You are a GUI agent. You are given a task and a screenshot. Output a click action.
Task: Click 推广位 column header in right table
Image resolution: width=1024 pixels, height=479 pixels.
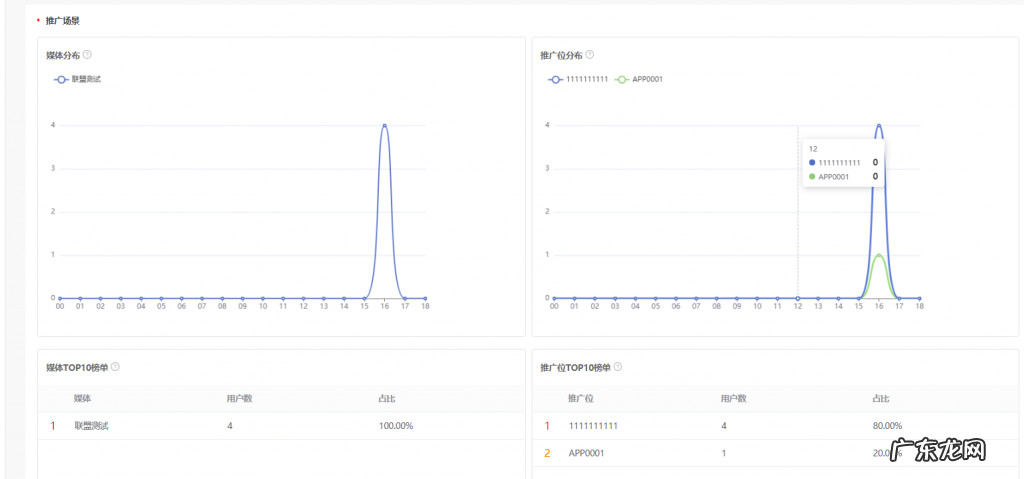[580, 399]
